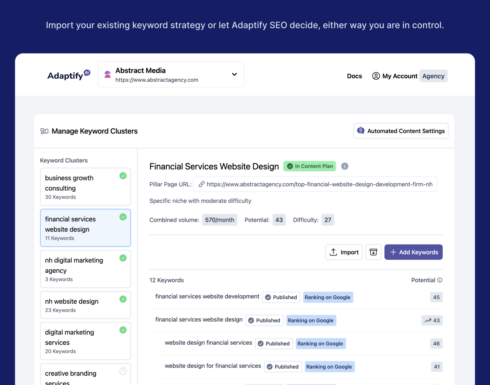Click green check on business growth consulting

123,176
